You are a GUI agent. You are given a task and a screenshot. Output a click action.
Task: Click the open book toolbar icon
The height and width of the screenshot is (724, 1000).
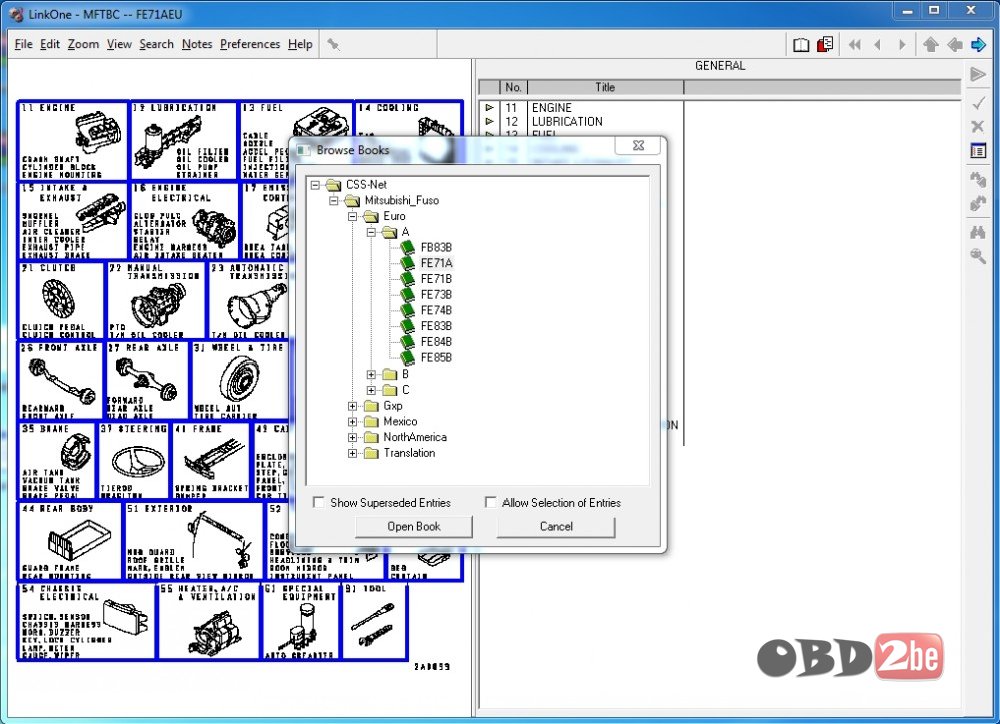[801, 45]
